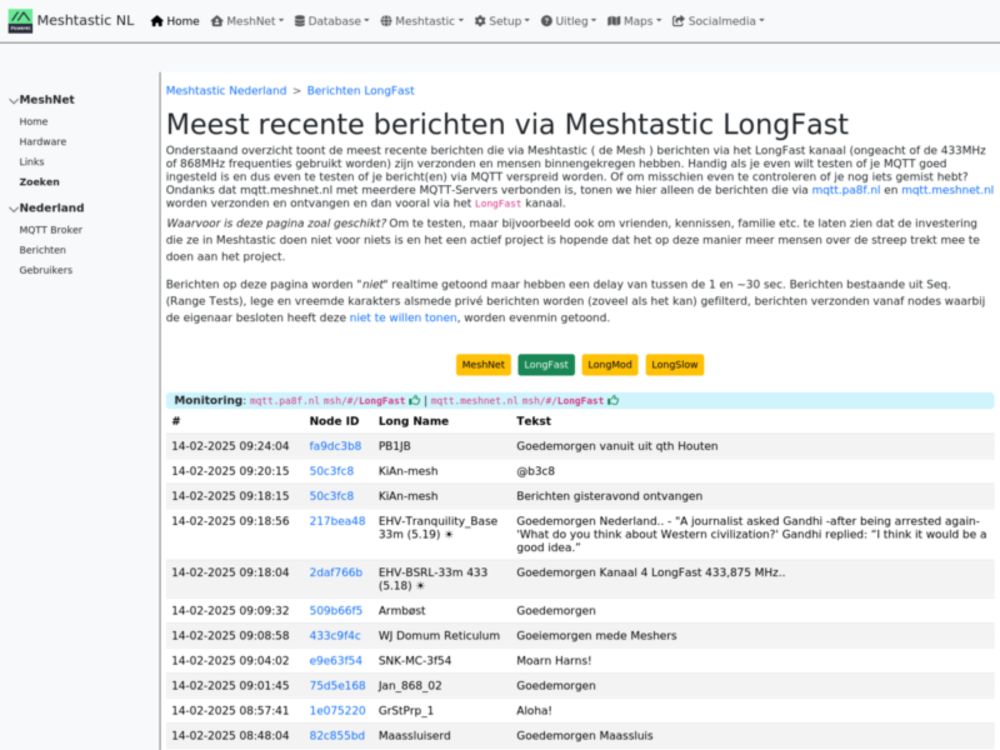Click sun symbol next to EHV-BSRL-33m 433

(420, 585)
